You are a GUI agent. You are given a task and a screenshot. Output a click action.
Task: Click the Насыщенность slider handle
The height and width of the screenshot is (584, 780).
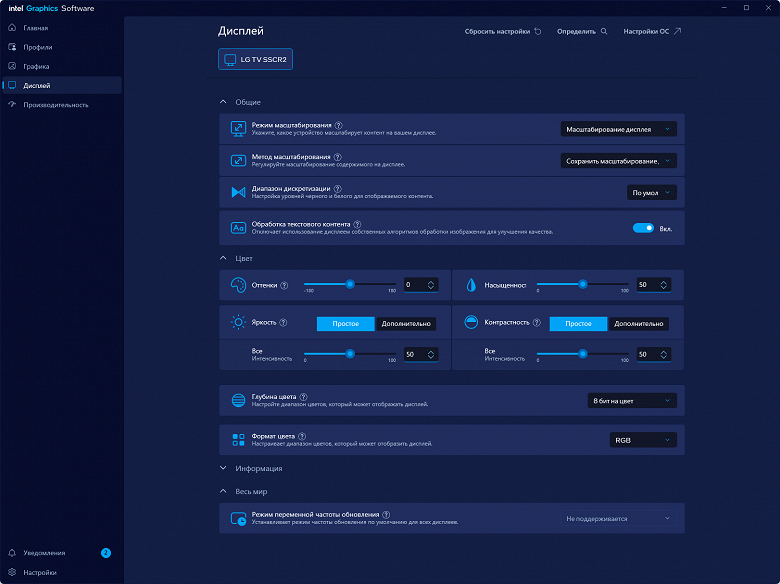(x=582, y=284)
